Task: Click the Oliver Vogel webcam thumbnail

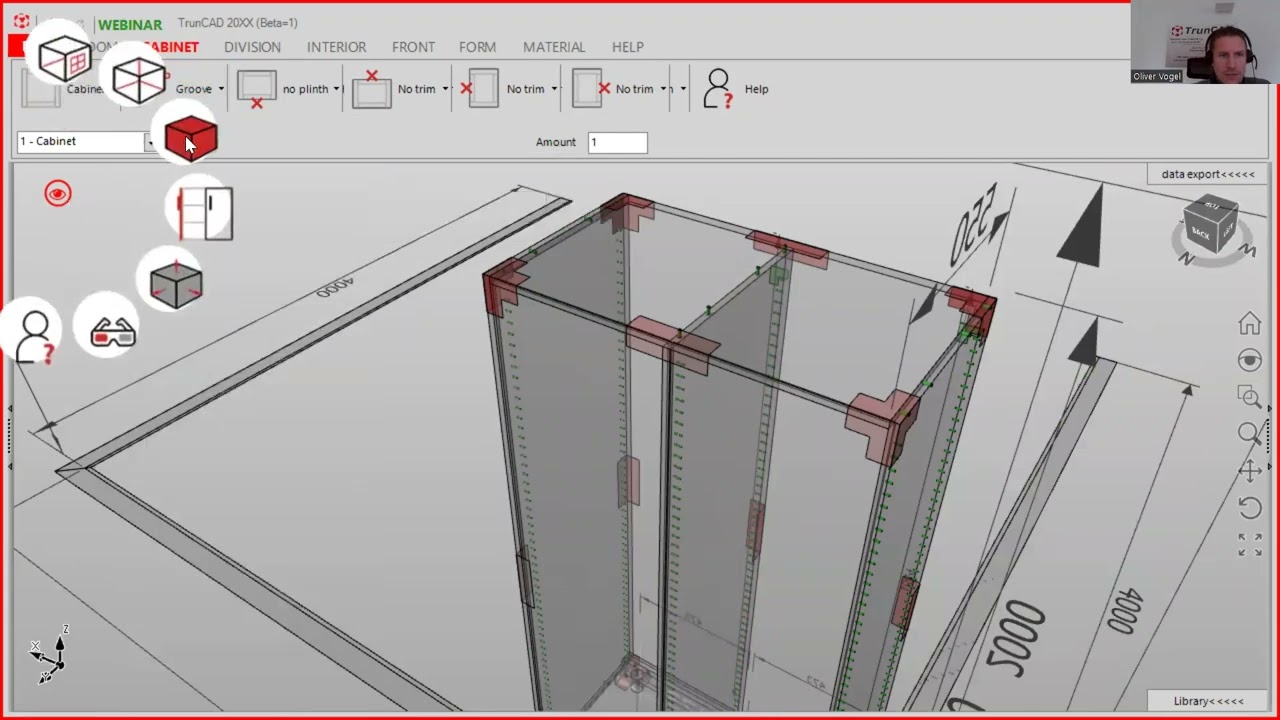Action: [x=1204, y=42]
